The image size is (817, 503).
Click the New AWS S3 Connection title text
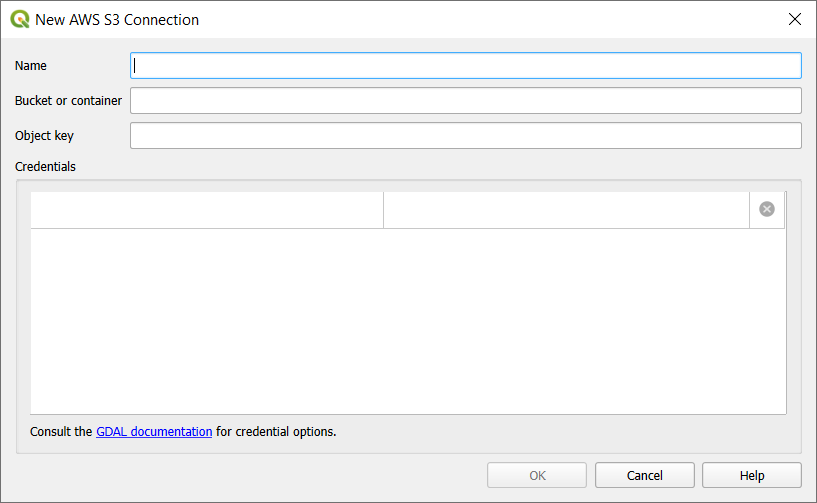point(117,19)
